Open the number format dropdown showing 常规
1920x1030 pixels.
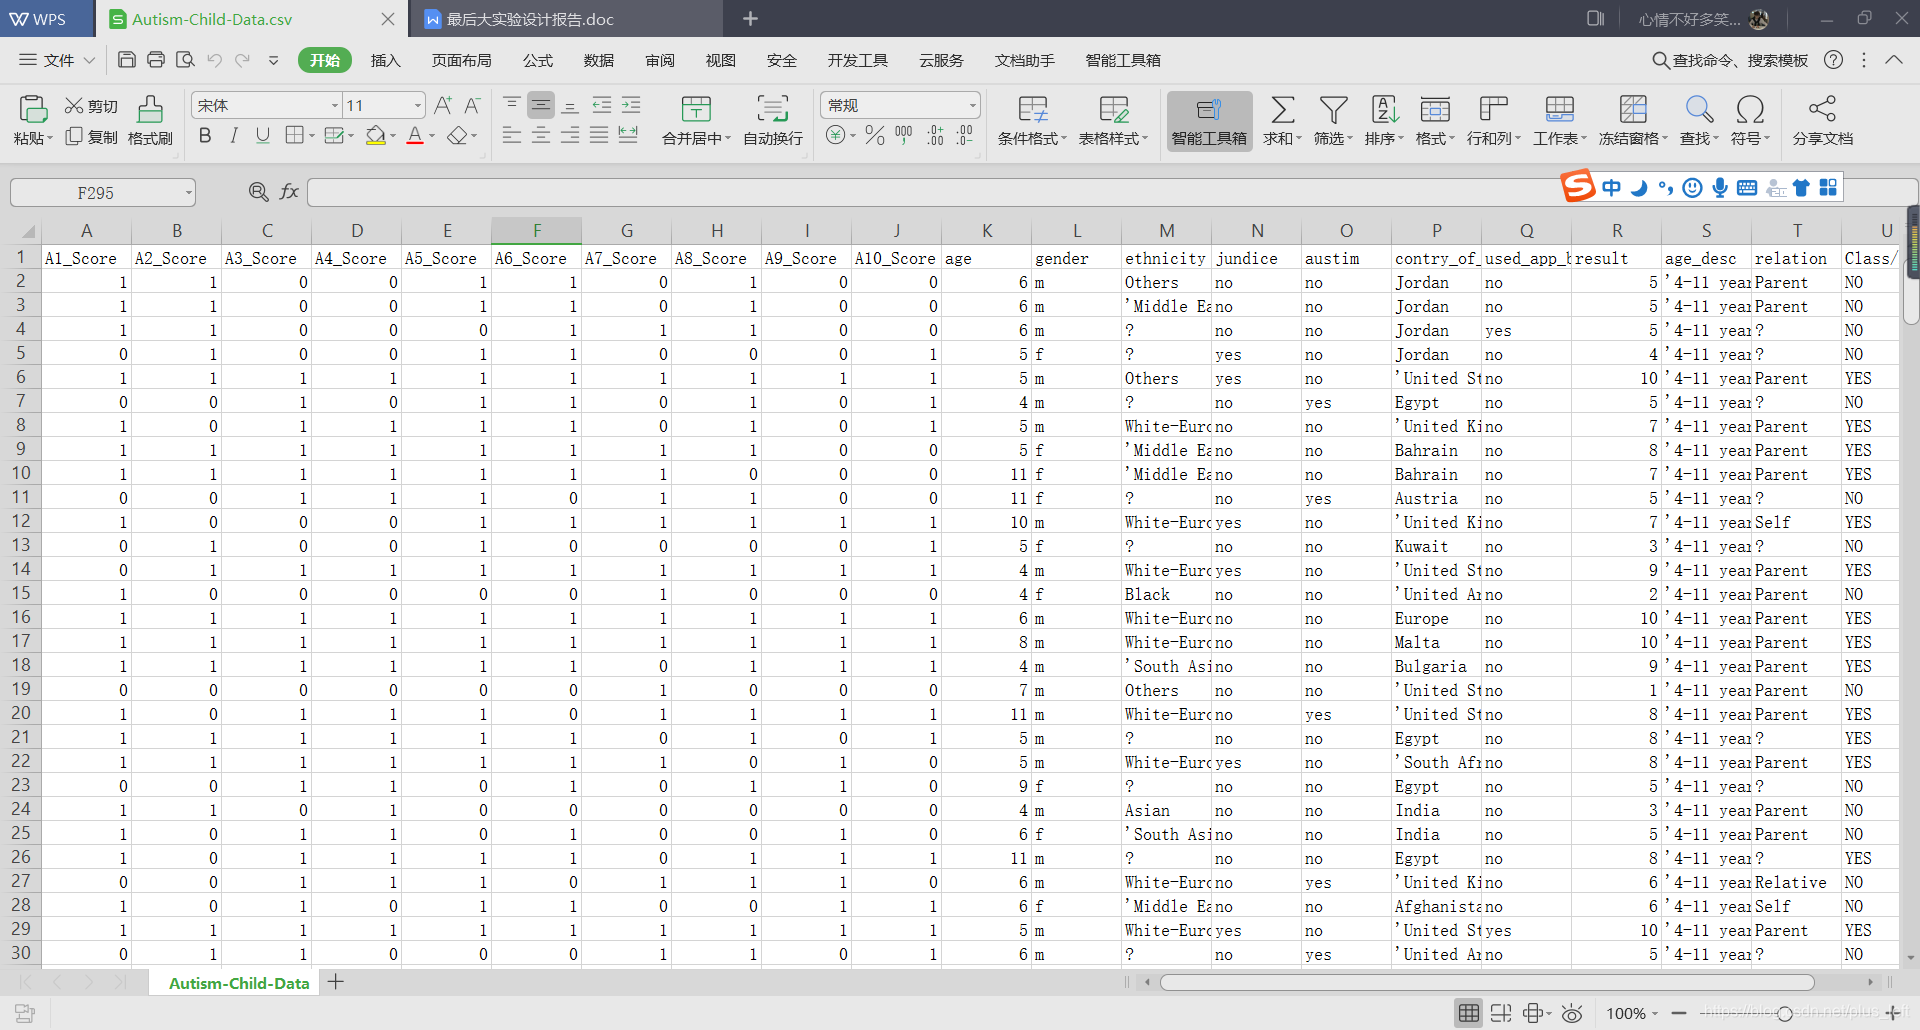pyautogui.click(x=972, y=106)
